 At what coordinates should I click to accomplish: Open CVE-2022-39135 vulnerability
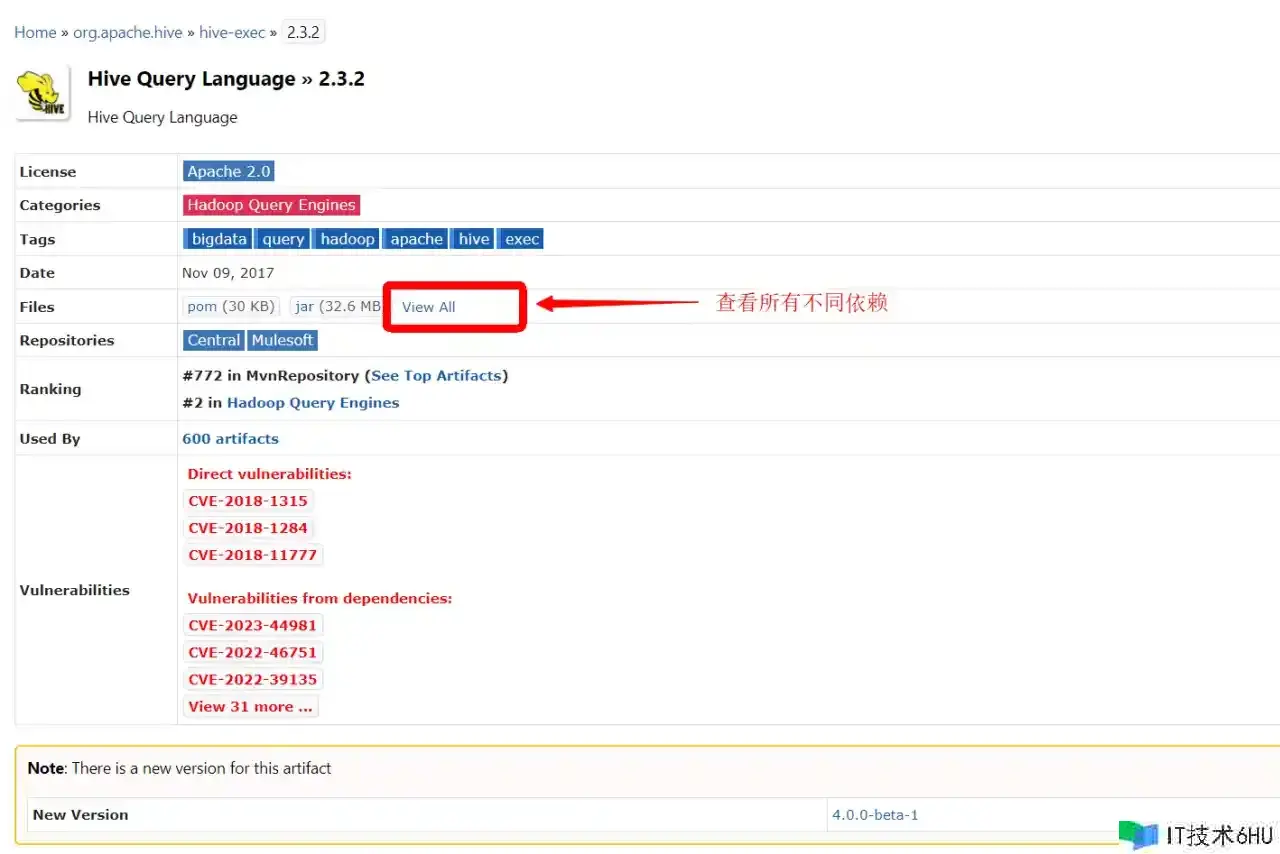tap(252, 679)
